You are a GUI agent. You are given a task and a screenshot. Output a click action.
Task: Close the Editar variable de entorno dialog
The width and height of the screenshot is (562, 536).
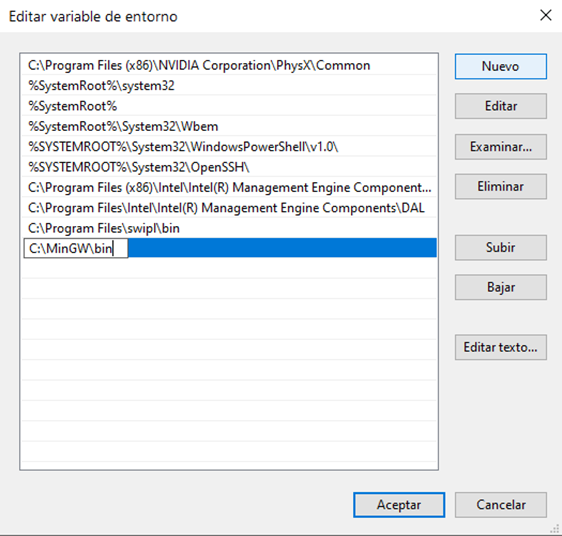click(x=546, y=15)
